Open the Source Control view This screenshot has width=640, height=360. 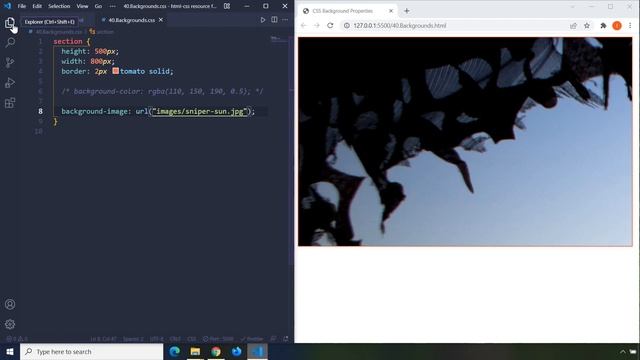(x=10, y=62)
